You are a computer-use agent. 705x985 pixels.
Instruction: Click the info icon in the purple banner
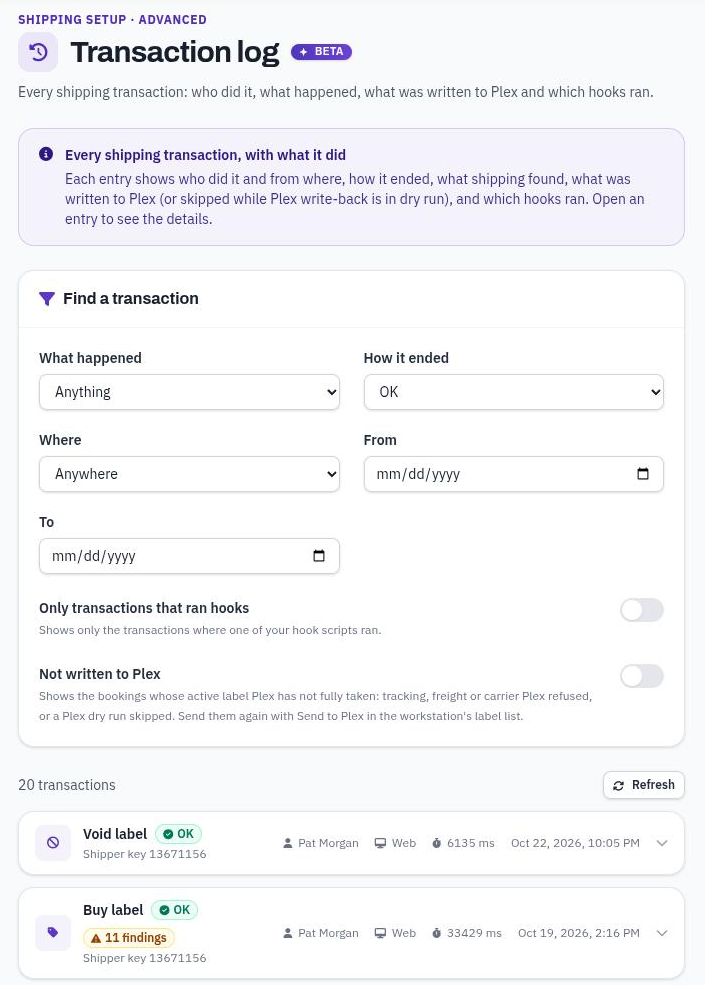click(46, 154)
